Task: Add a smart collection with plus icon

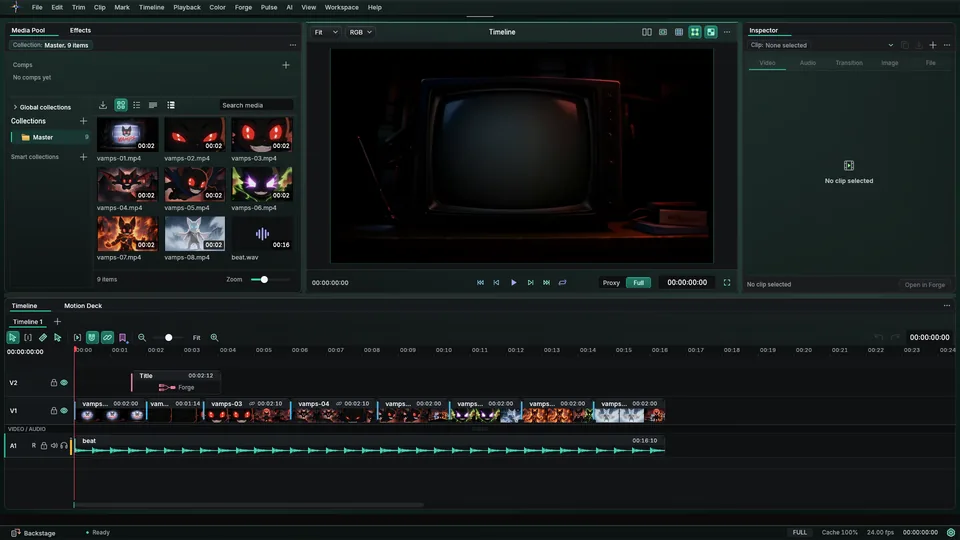Action: click(83, 157)
